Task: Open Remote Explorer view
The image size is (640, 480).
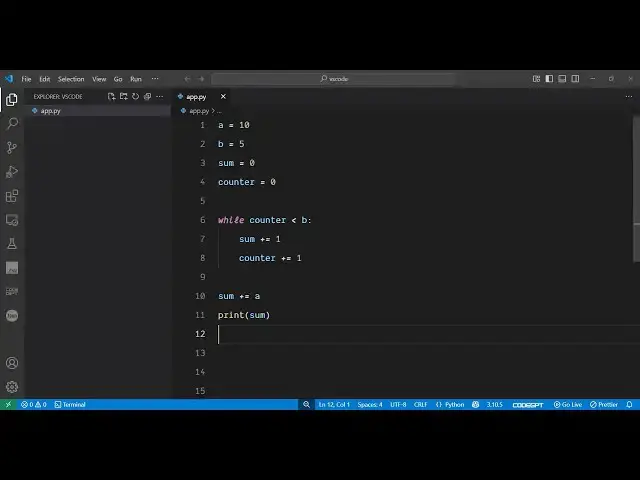Action: [x=12, y=220]
